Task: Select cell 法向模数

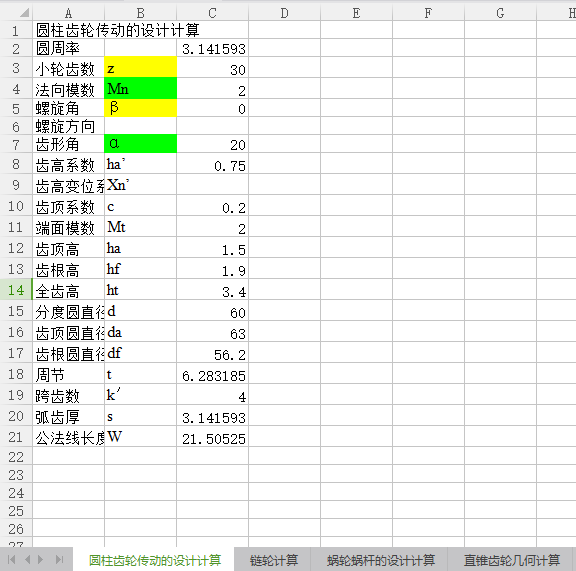Action: (x=68, y=88)
